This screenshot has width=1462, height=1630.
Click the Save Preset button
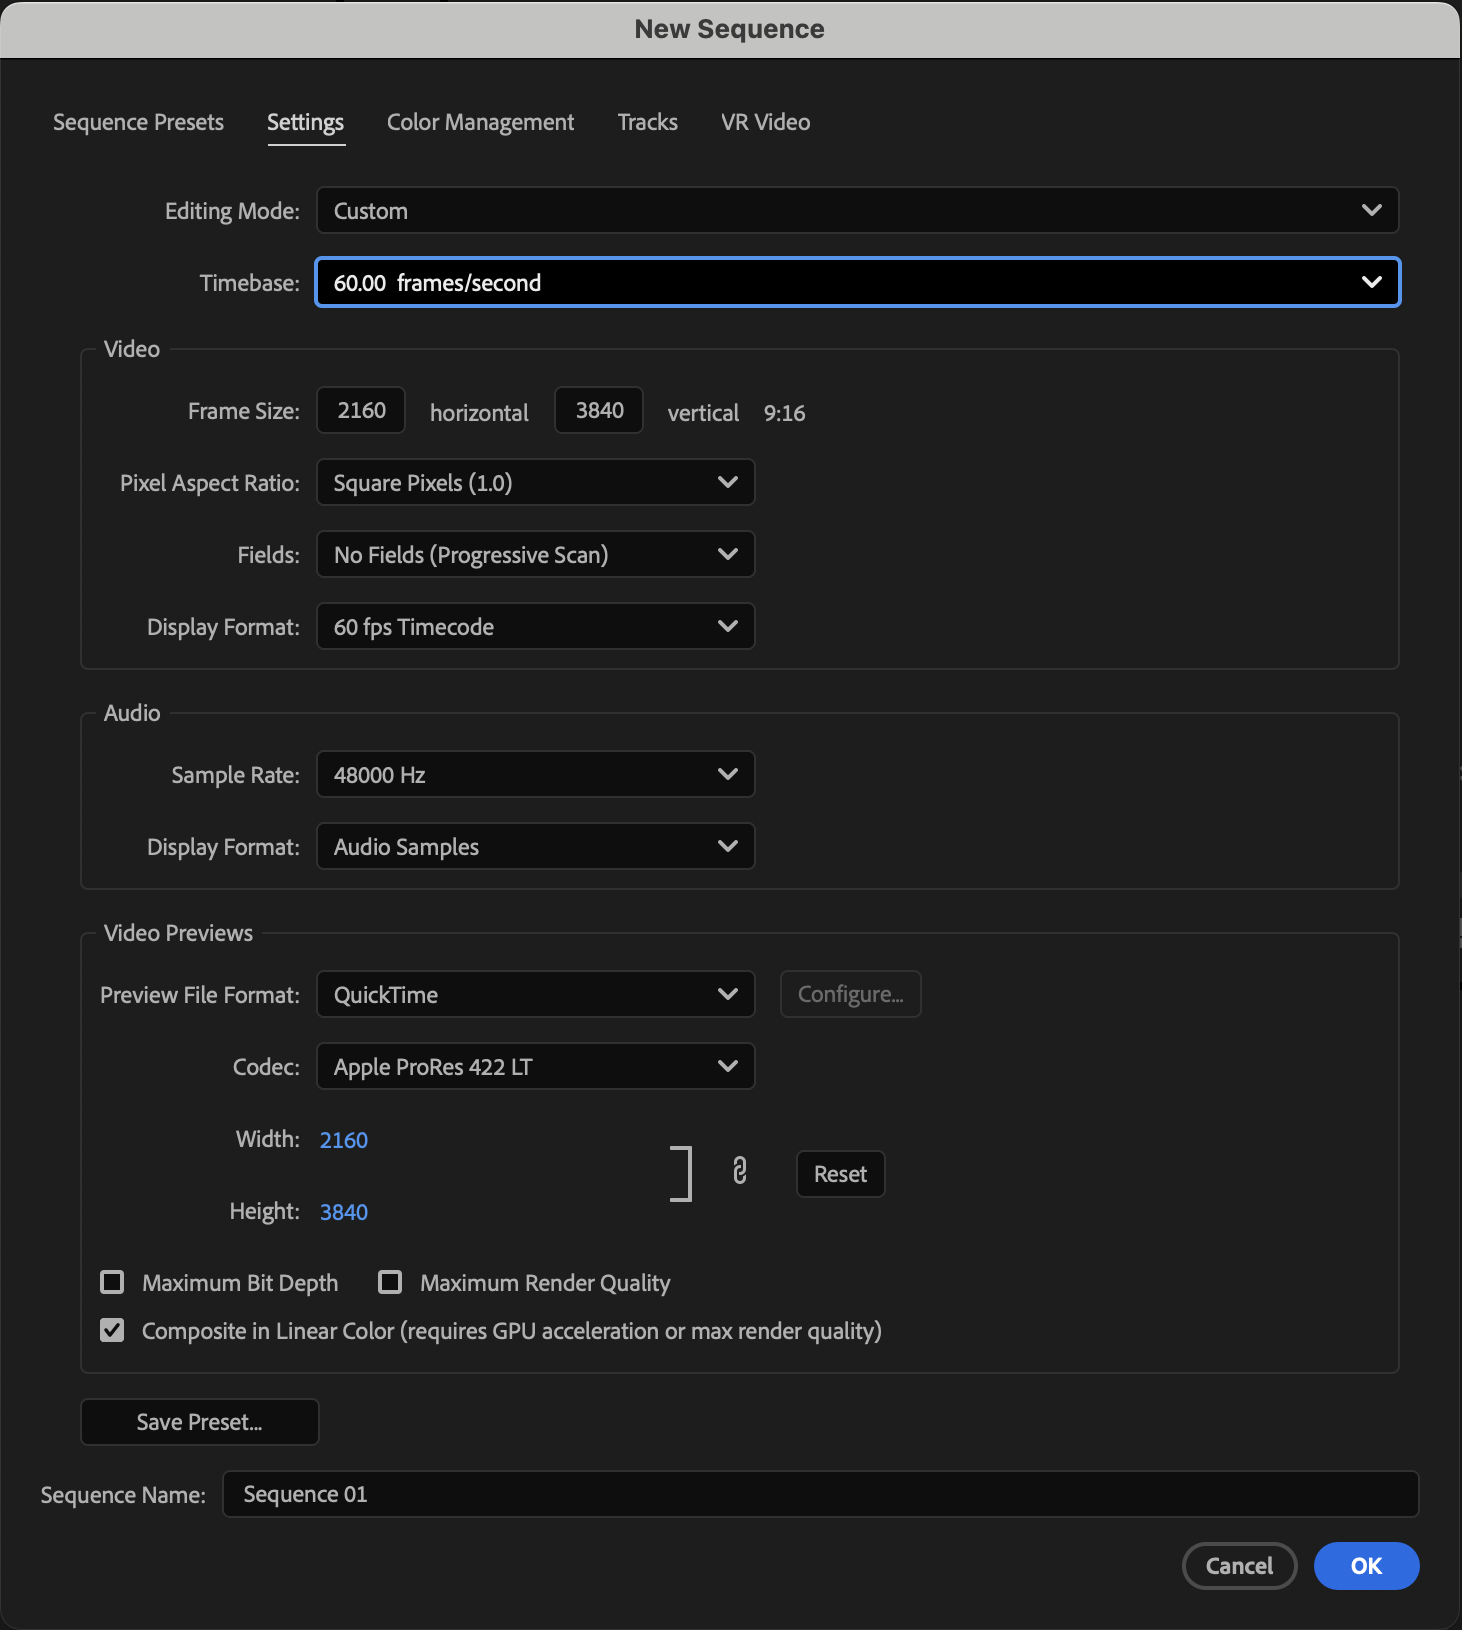(200, 1422)
